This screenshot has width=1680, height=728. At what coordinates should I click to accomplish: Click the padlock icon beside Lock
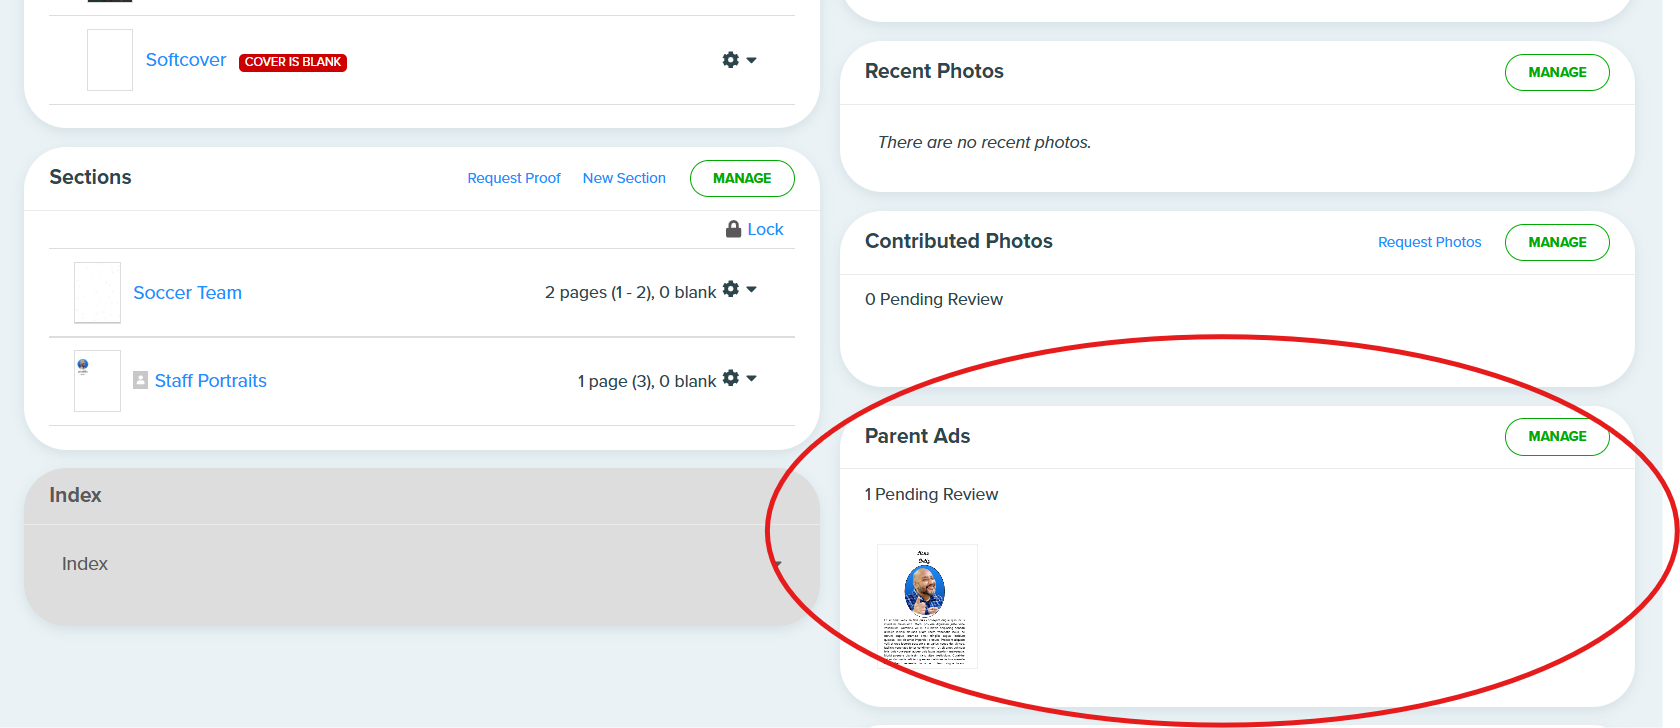click(x=734, y=229)
